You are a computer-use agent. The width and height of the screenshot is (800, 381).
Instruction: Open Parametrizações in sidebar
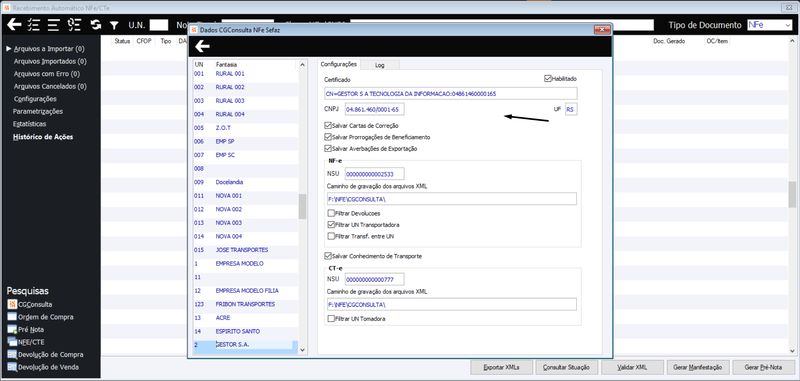pyautogui.click(x=38, y=111)
